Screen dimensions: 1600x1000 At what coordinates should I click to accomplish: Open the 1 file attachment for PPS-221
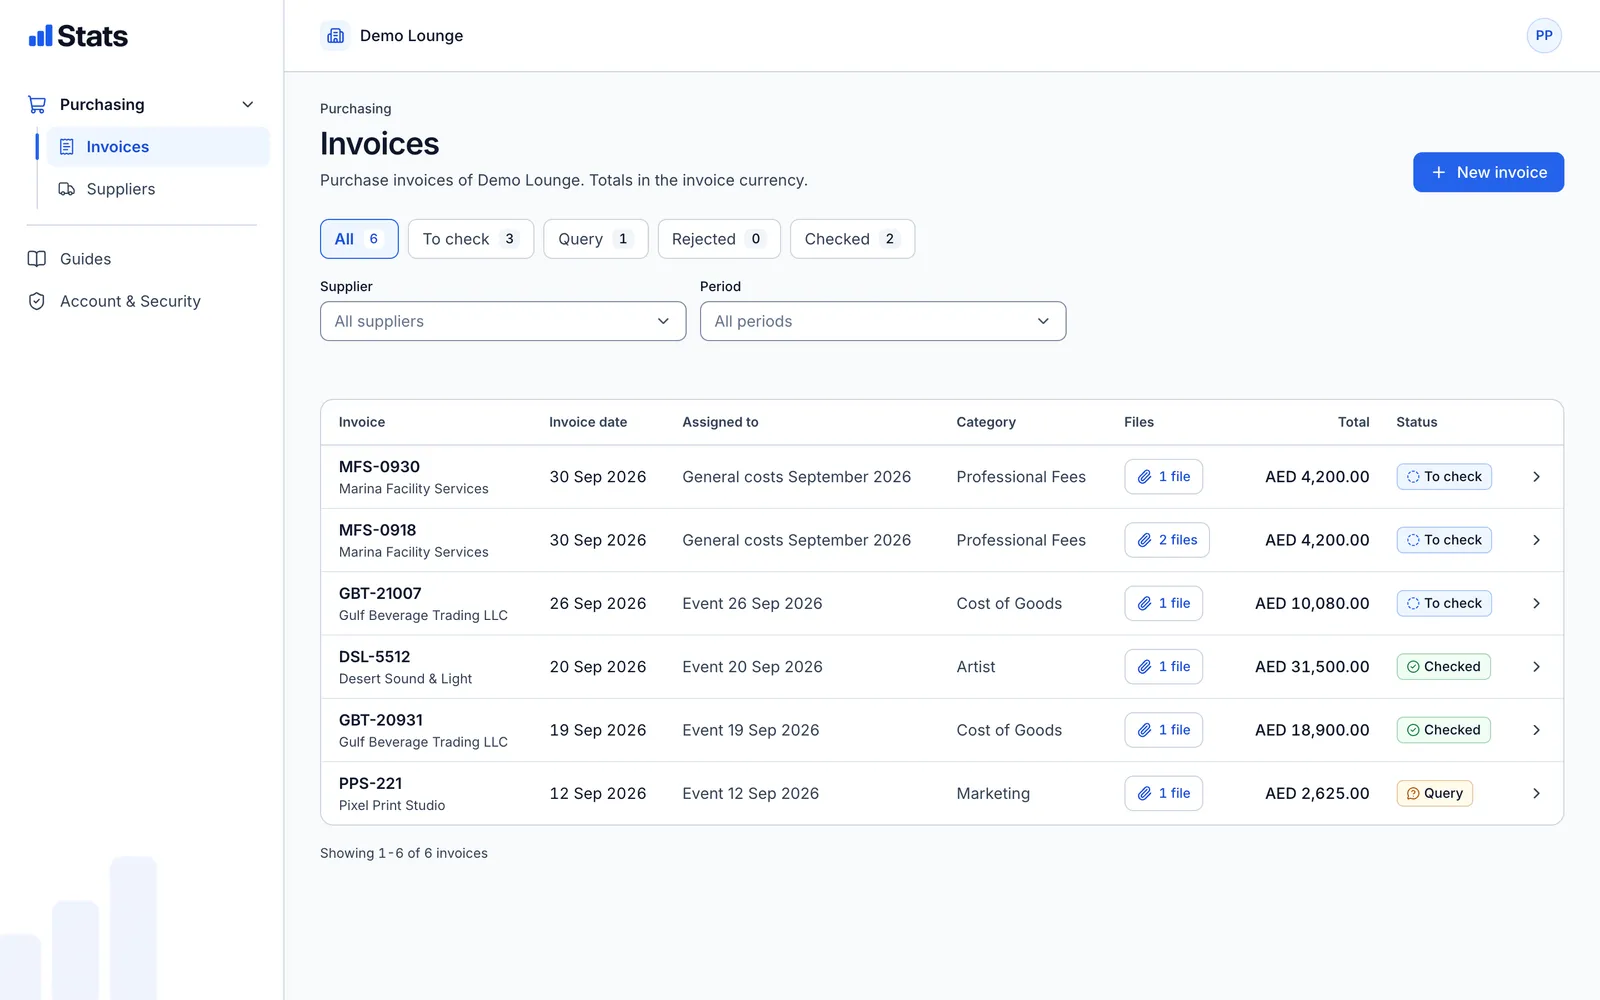tap(1163, 793)
